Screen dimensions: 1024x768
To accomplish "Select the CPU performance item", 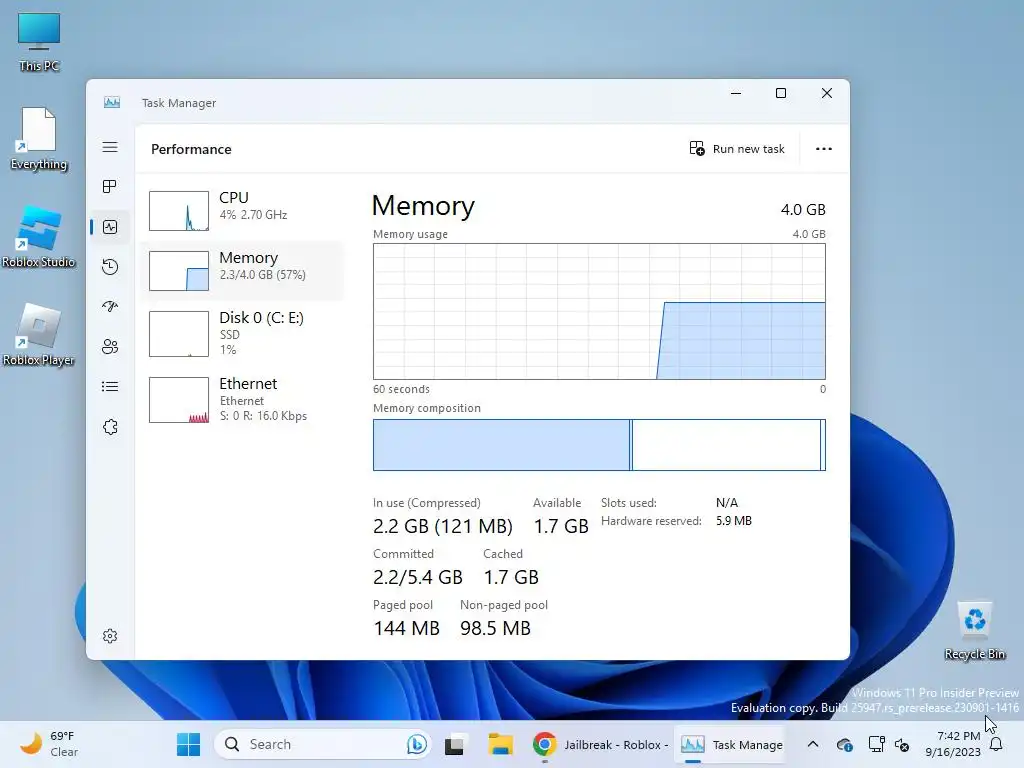I will 242,210.
